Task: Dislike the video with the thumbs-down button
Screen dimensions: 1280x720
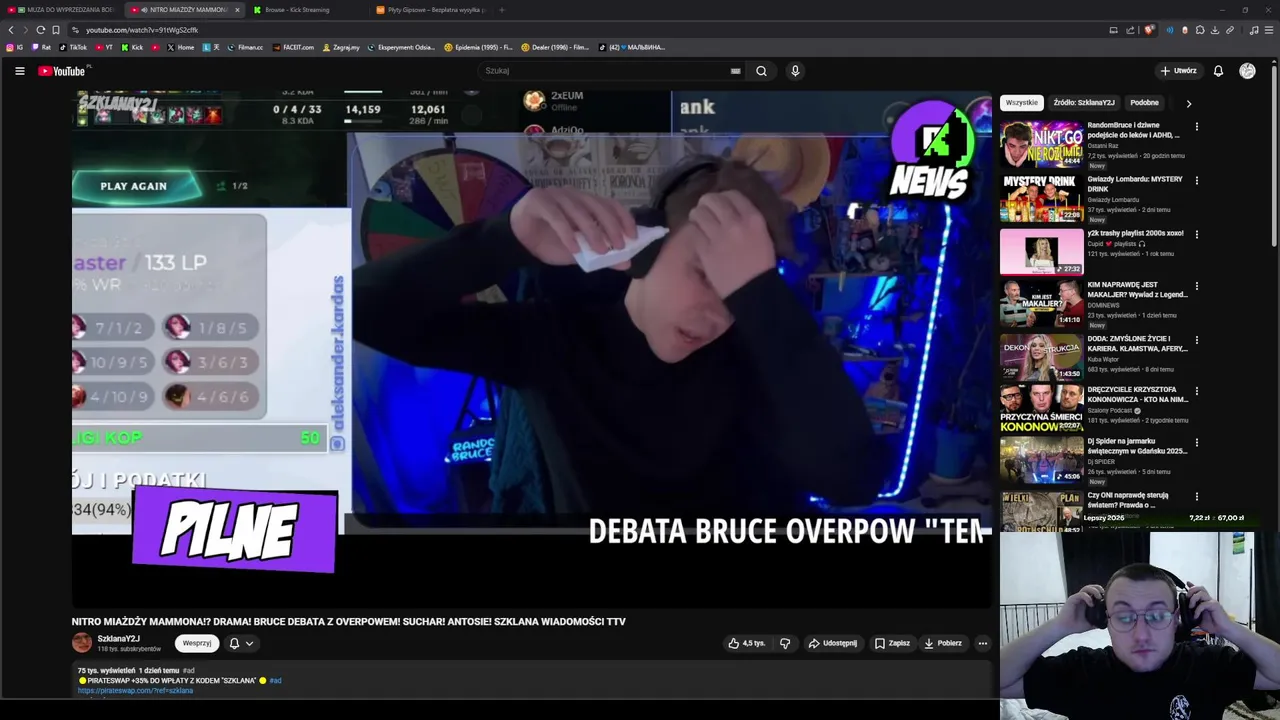Action: point(785,643)
